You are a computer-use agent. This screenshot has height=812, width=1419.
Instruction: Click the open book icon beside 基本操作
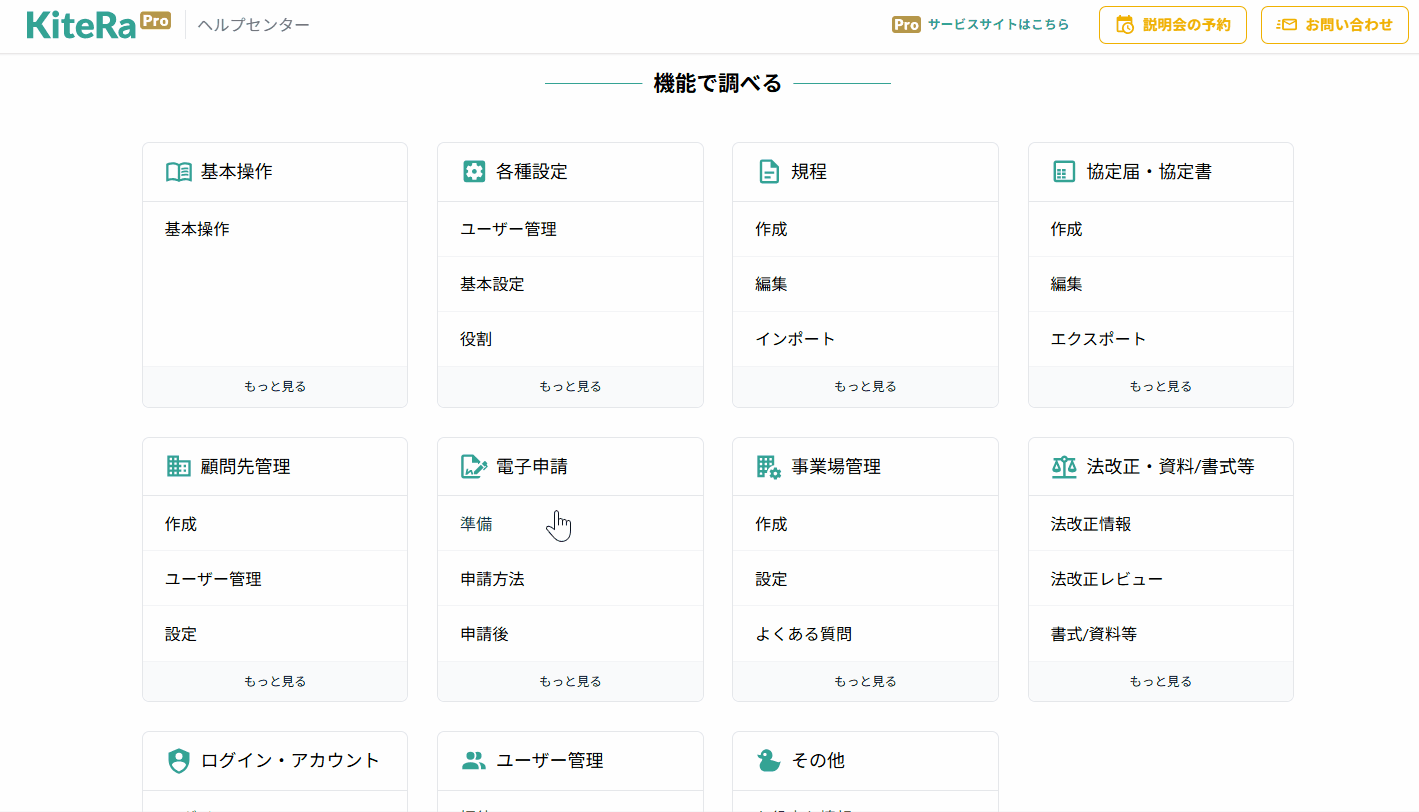pyautogui.click(x=178, y=172)
